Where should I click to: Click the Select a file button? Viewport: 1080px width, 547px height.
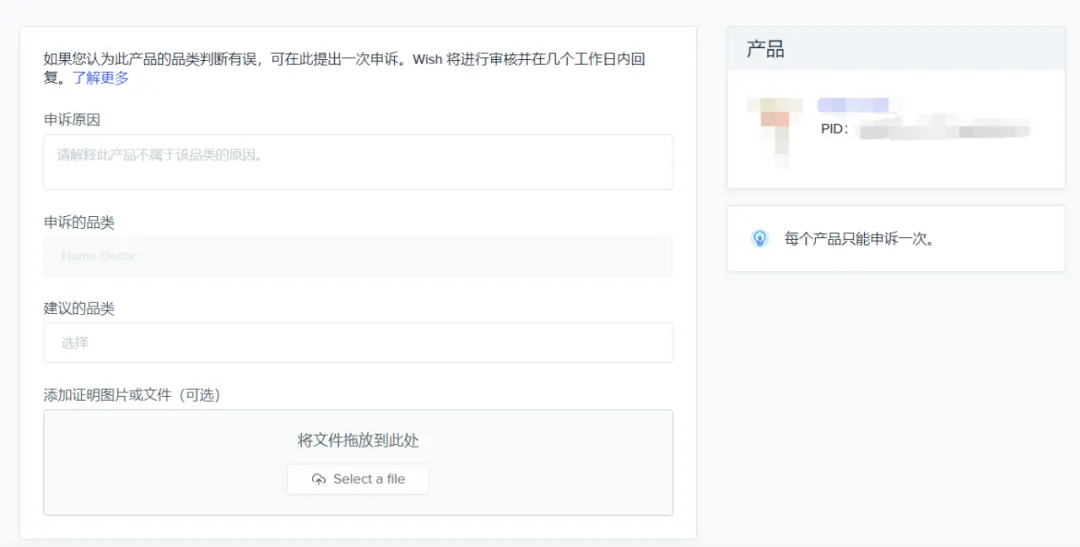pyautogui.click(x=358, y=479)
